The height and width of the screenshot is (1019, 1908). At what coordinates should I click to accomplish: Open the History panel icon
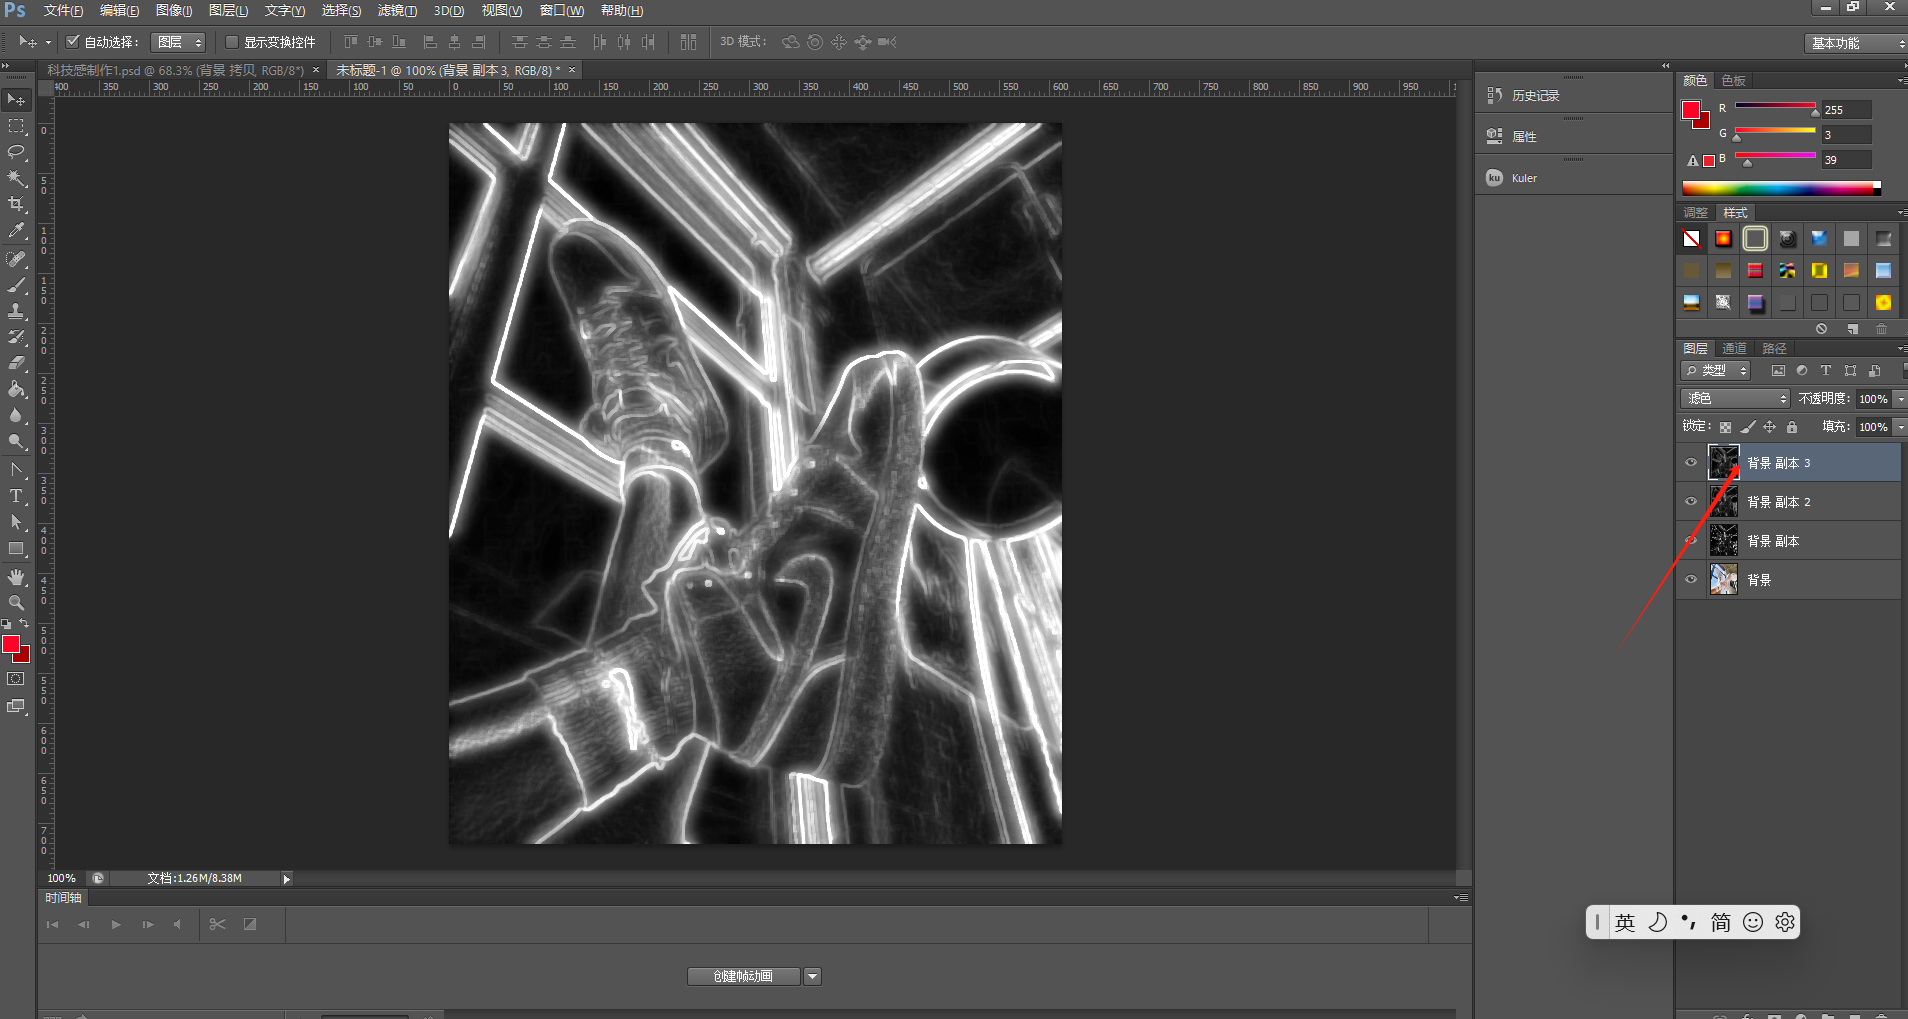click(x=1494, y=95)
